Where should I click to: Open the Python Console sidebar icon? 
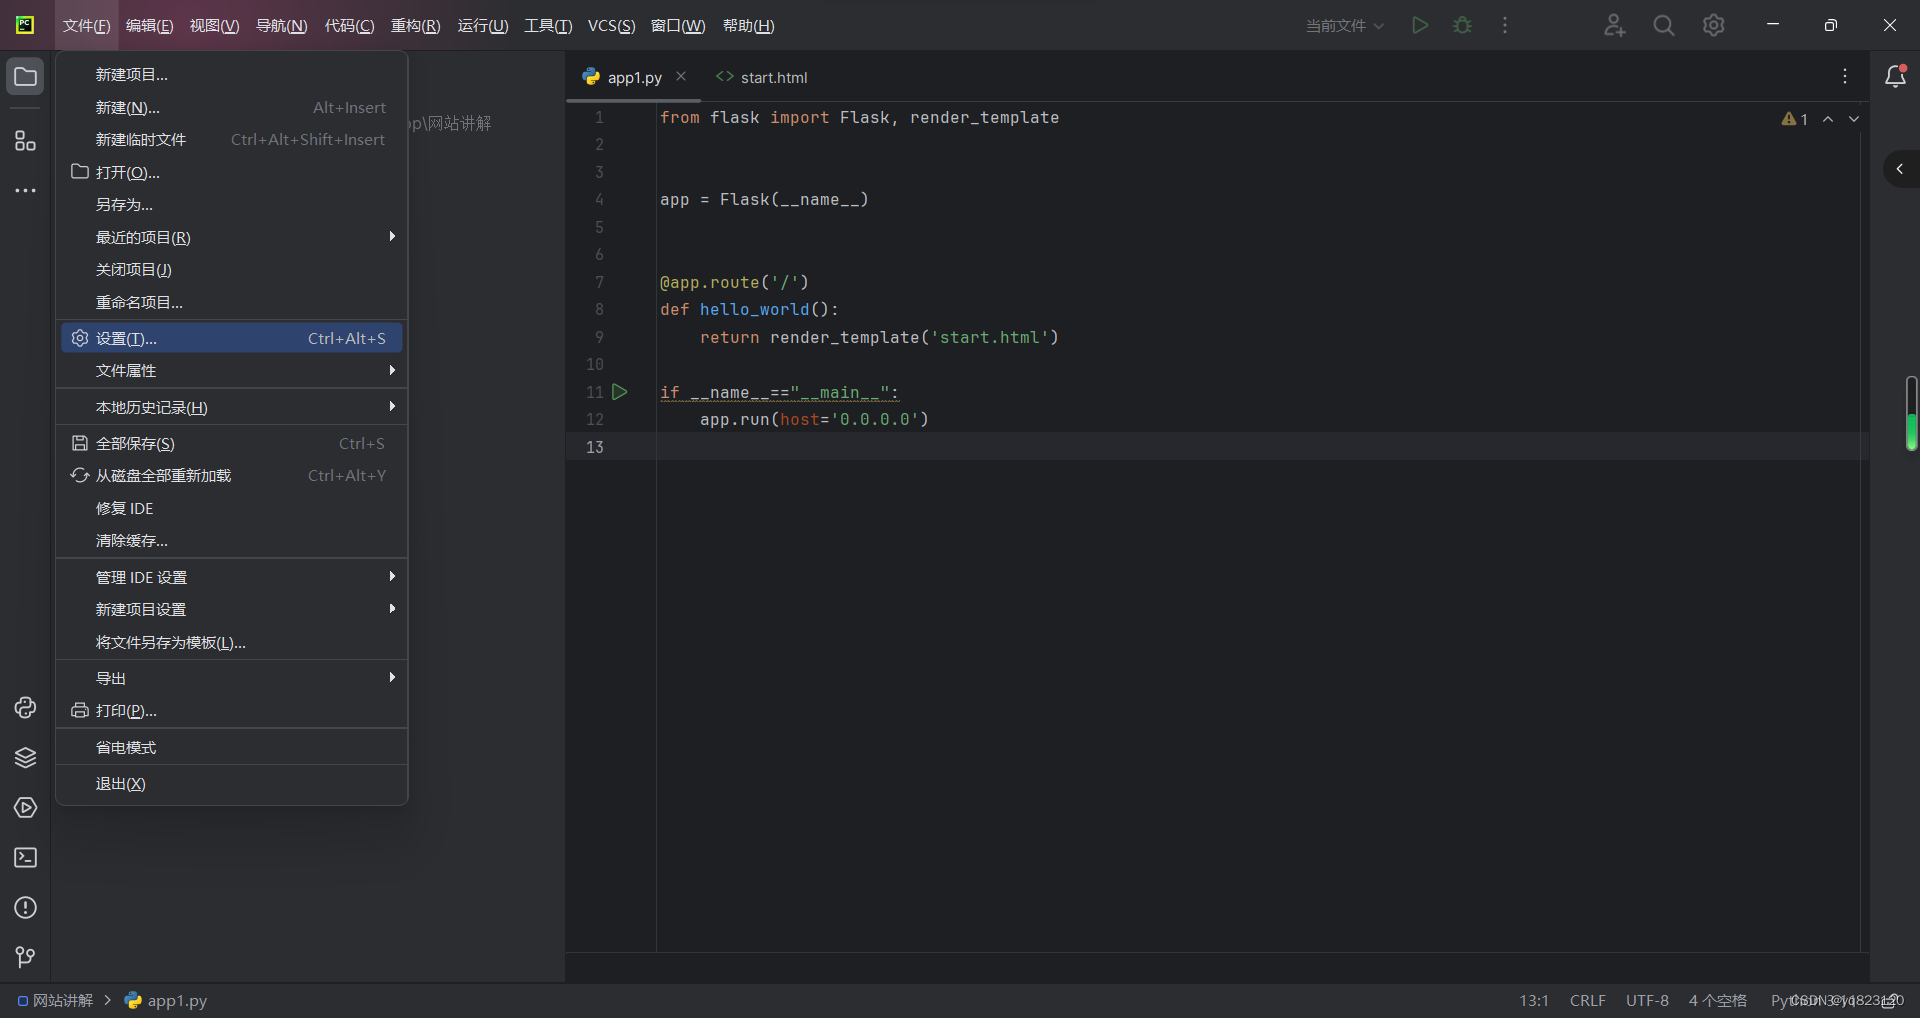25,708
